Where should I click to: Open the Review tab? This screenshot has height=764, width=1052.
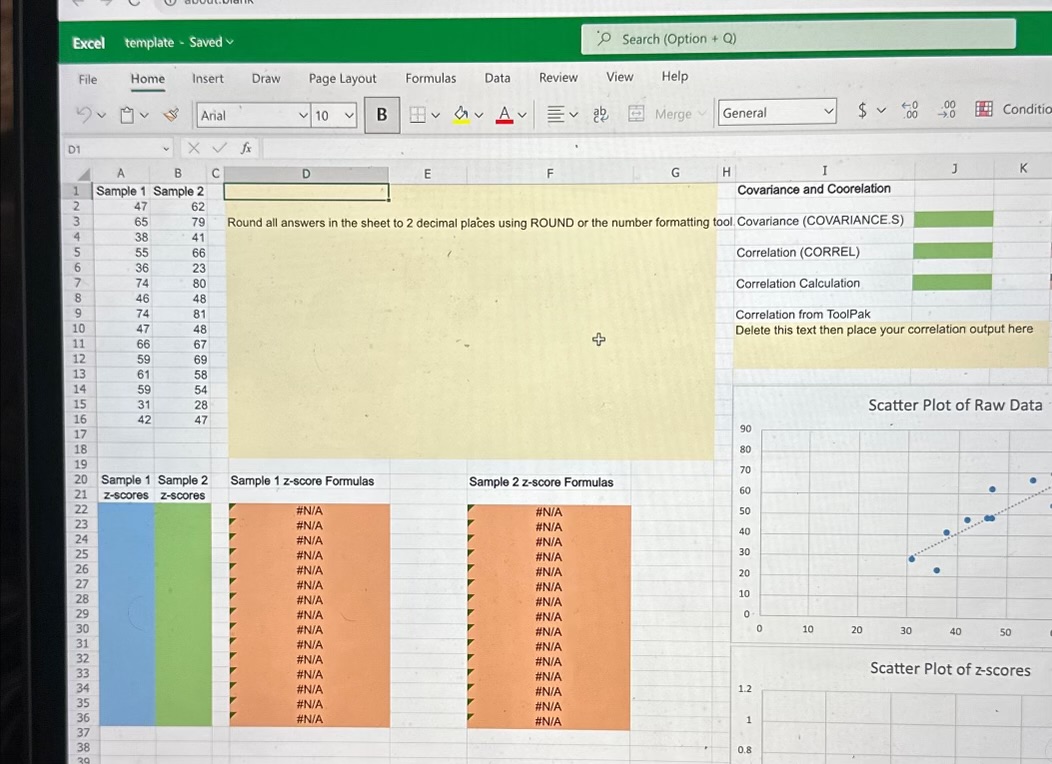[x=558, y=77]
